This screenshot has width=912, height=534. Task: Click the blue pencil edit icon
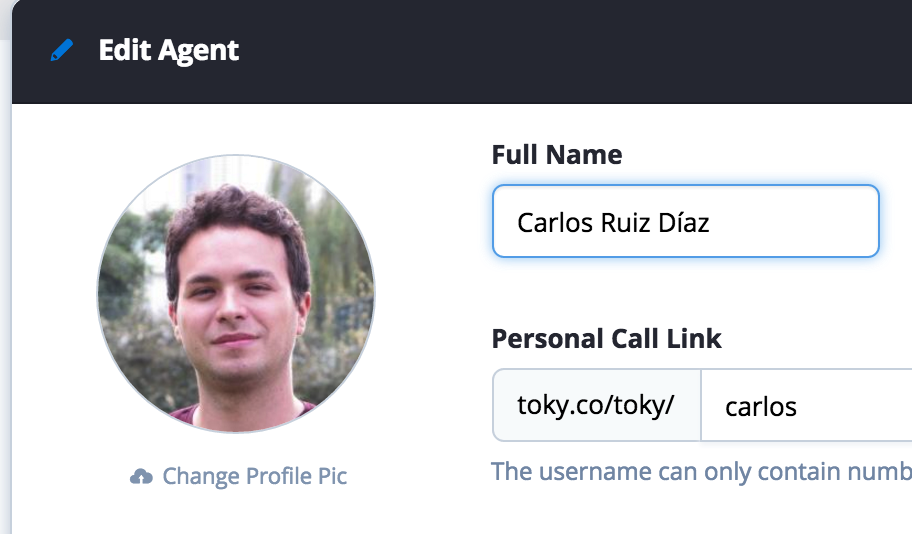click(62, 51)
